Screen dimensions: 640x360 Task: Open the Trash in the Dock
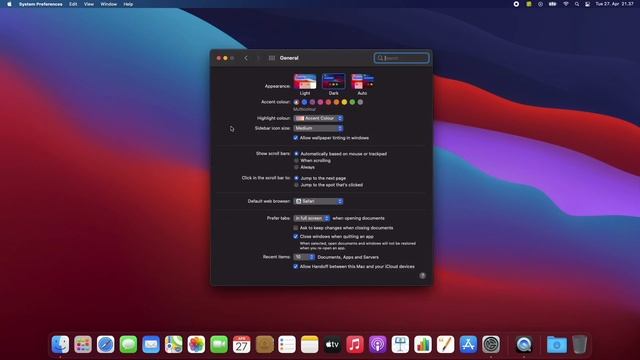(x=580, y=344)
